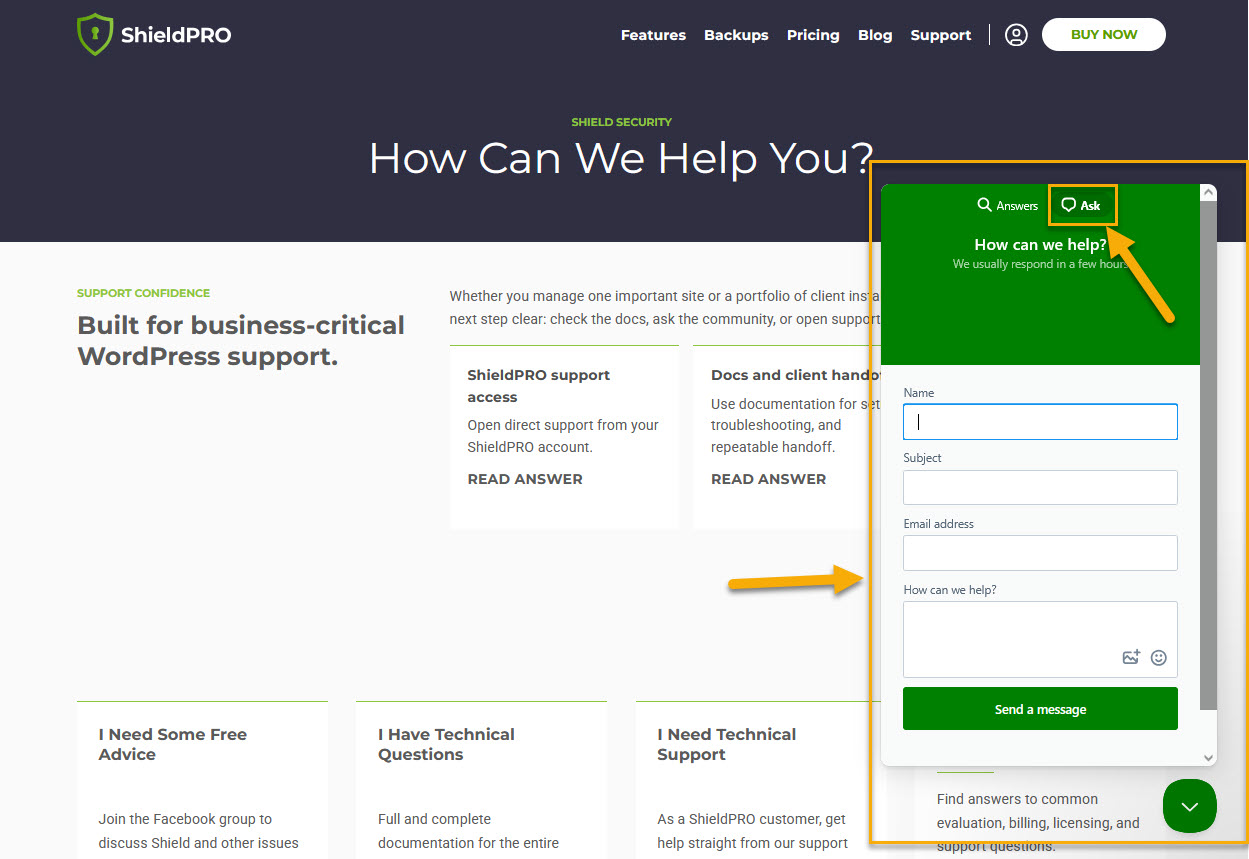
Task: Click the How Can We Help You heading
Action: point(622,158)
